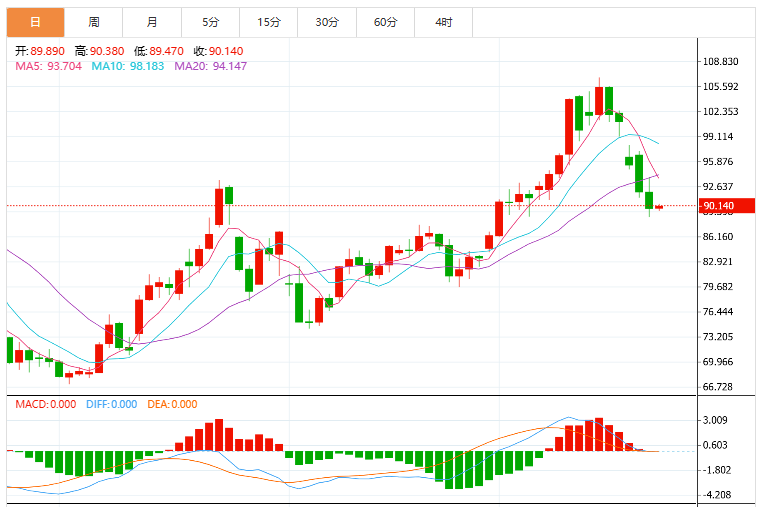Viewport: 763px width, 507px height.
Task: Click the MA20 indicator label
Action: click(x=211, y=66)
